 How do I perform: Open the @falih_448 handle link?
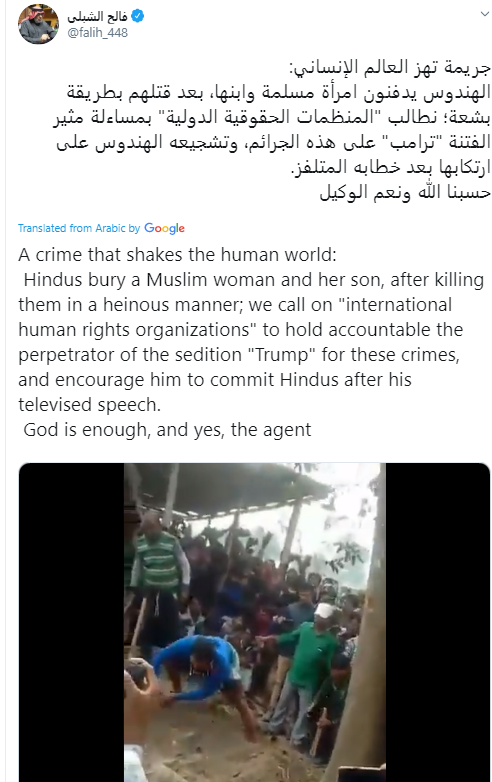click(x=97, y=33)
